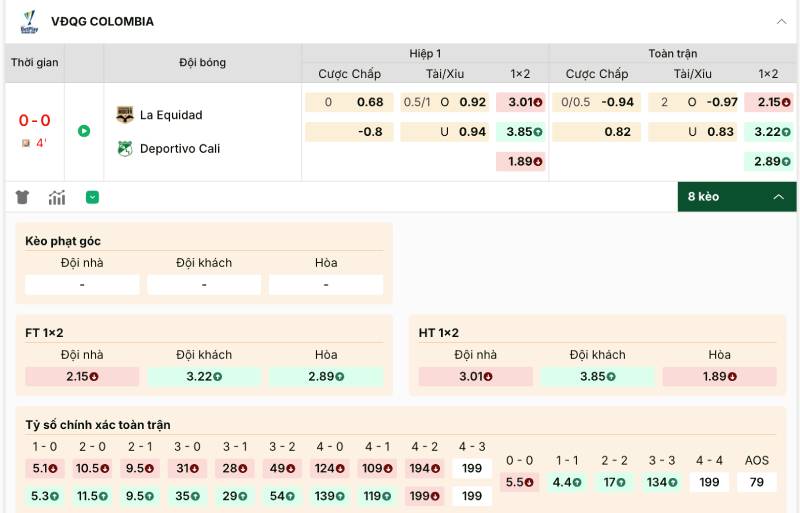Viewport: 800px width, 513px height.
Task: Bet away correct score odds 5.3
Action: 45,496
